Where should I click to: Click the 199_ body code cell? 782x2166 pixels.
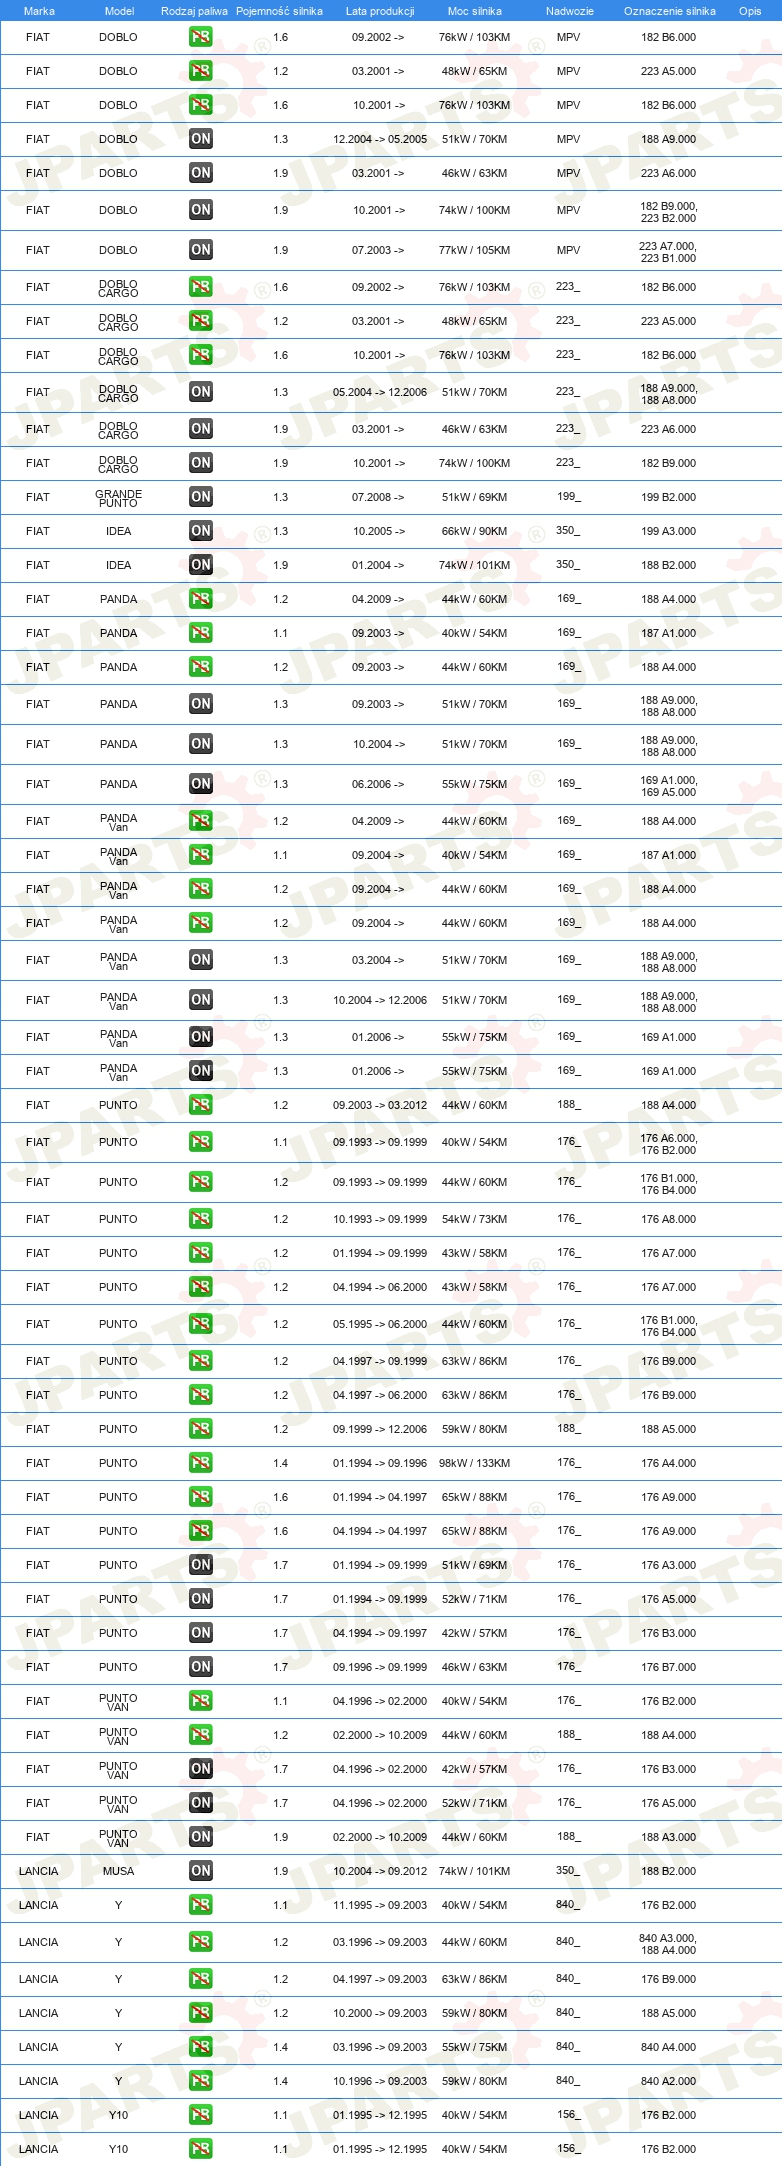pyautogui.click(x=568, y=496)
